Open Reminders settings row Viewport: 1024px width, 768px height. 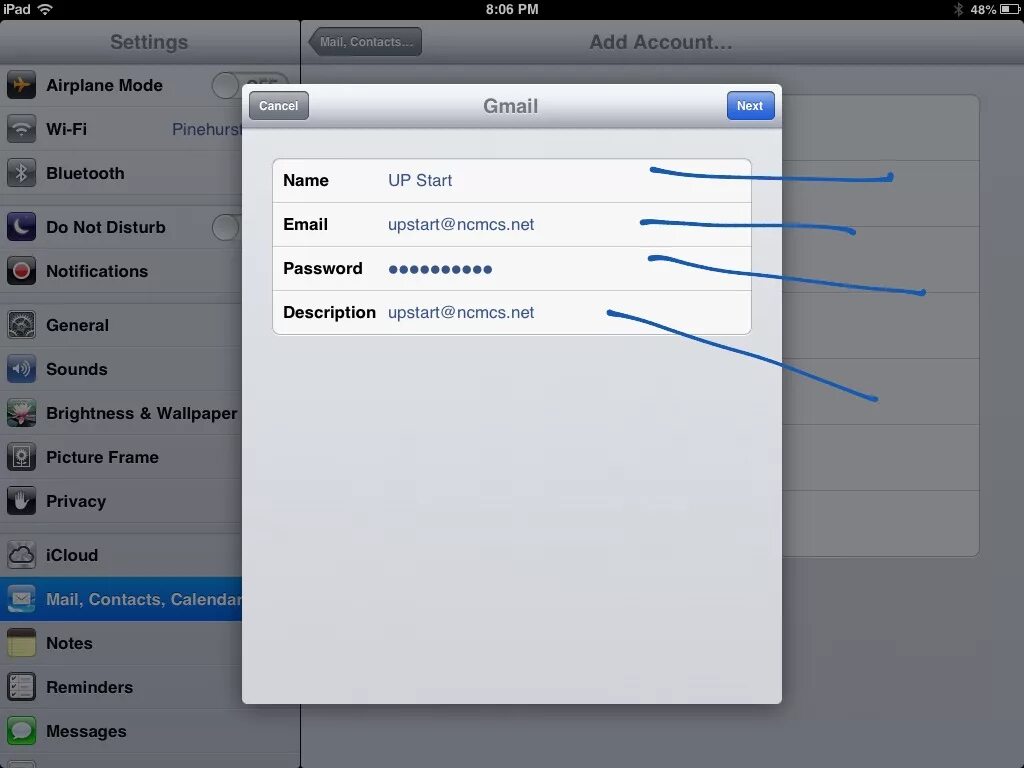[121, 687]
